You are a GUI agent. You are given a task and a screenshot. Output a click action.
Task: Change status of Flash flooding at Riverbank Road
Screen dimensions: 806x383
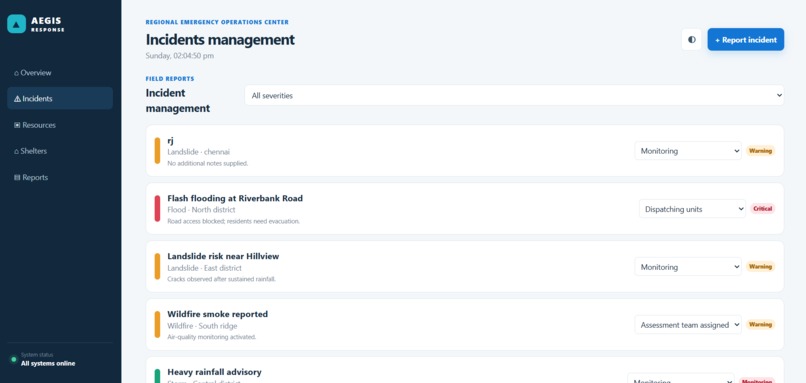tap(692, 209)
